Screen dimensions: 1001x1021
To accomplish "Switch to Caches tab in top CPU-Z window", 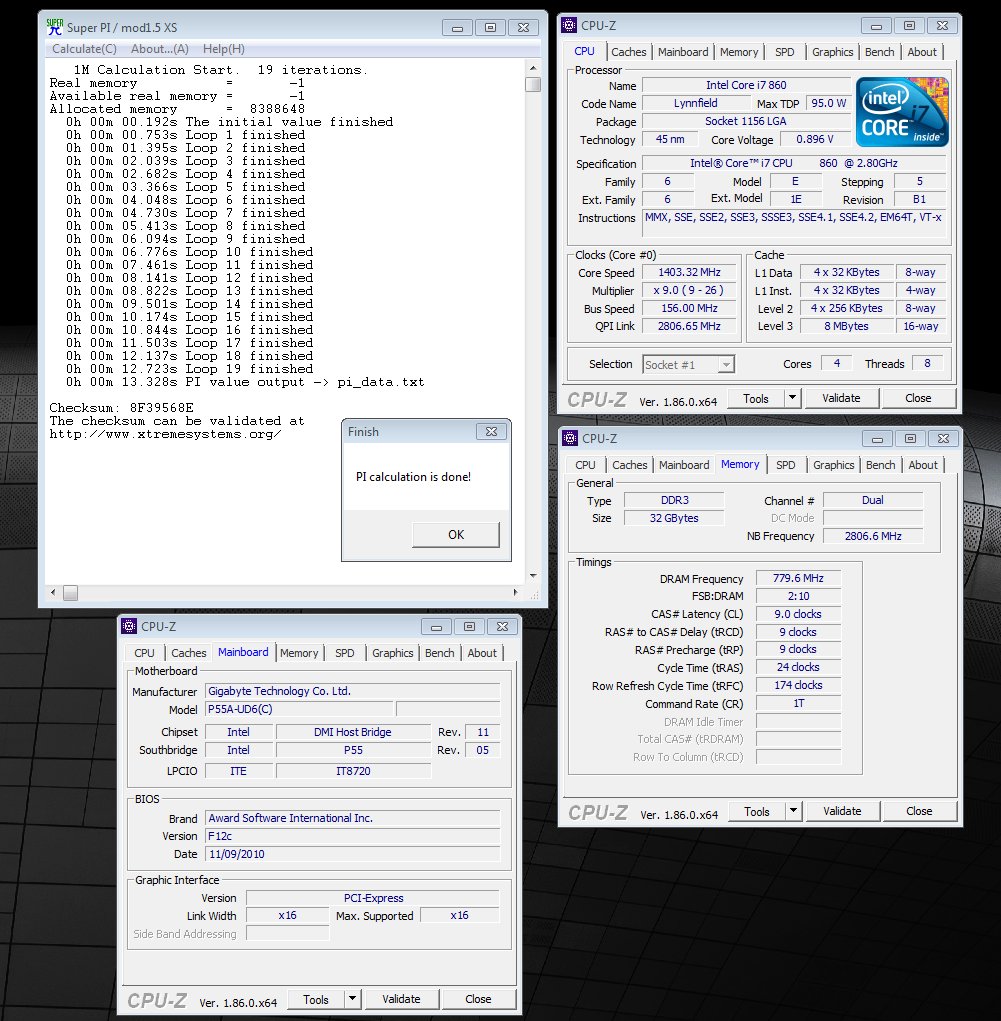I will point(628,52).
